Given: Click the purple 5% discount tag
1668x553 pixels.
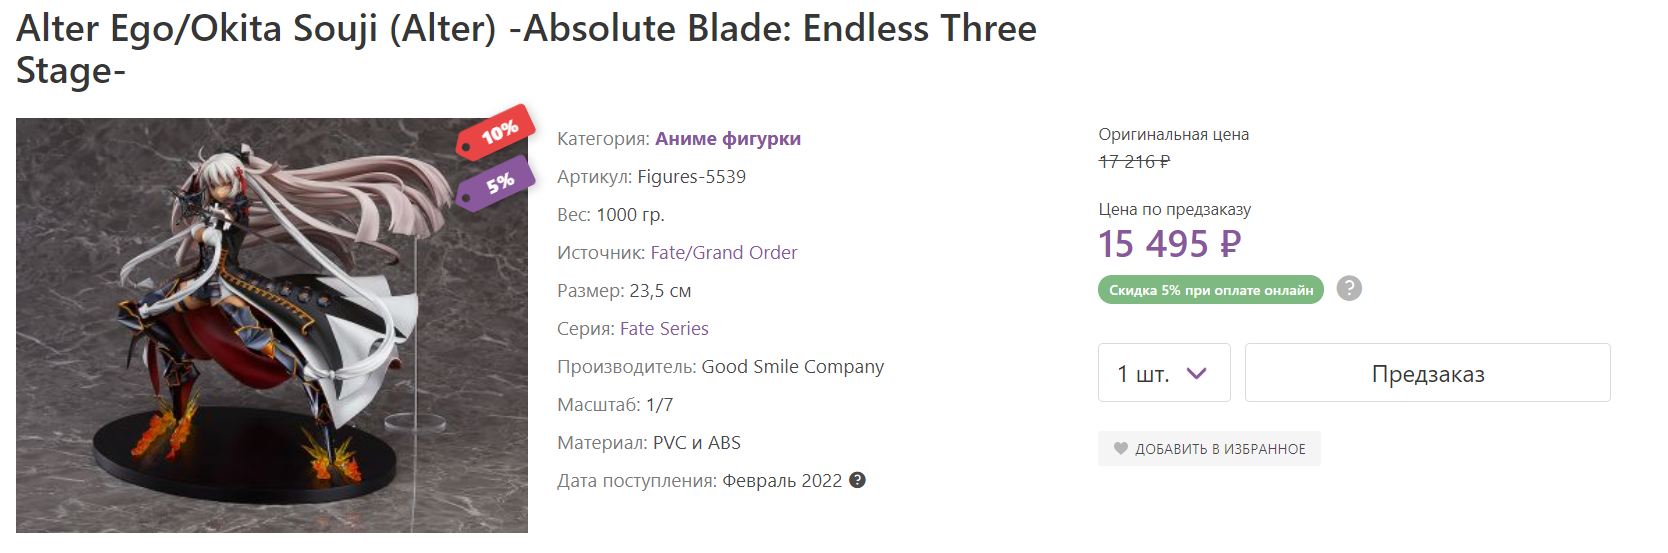Looking at the screenshot, I should 495,184.
